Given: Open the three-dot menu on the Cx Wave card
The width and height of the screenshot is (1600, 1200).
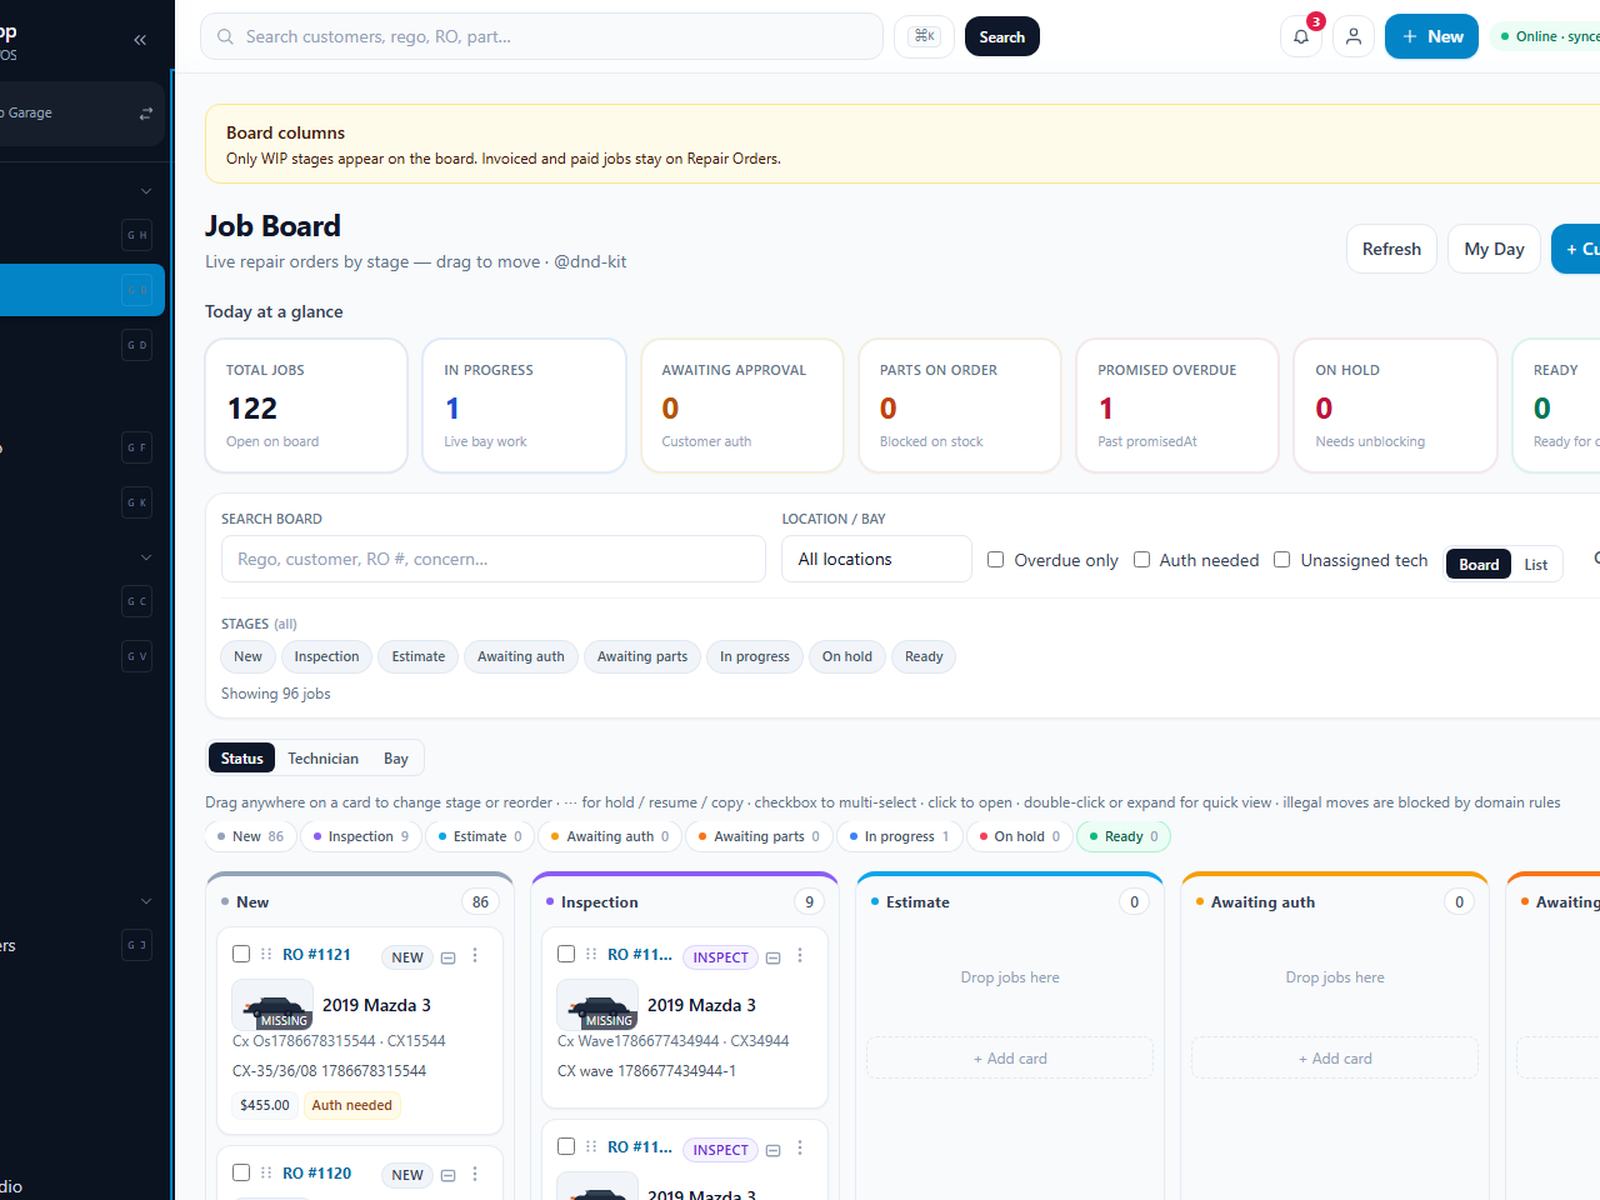Looking at the screenshot, I should [x=800, y=956].
